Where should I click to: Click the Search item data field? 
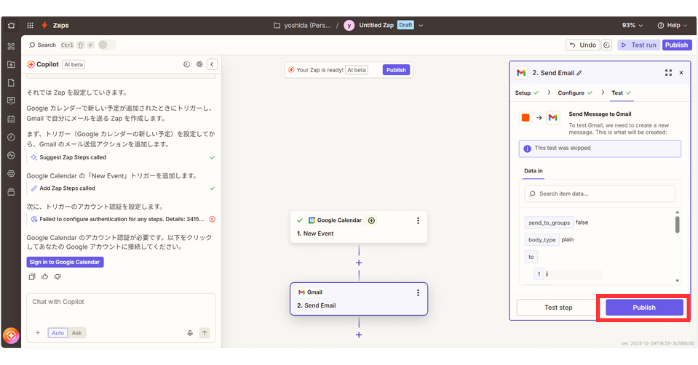coord(600,194)
